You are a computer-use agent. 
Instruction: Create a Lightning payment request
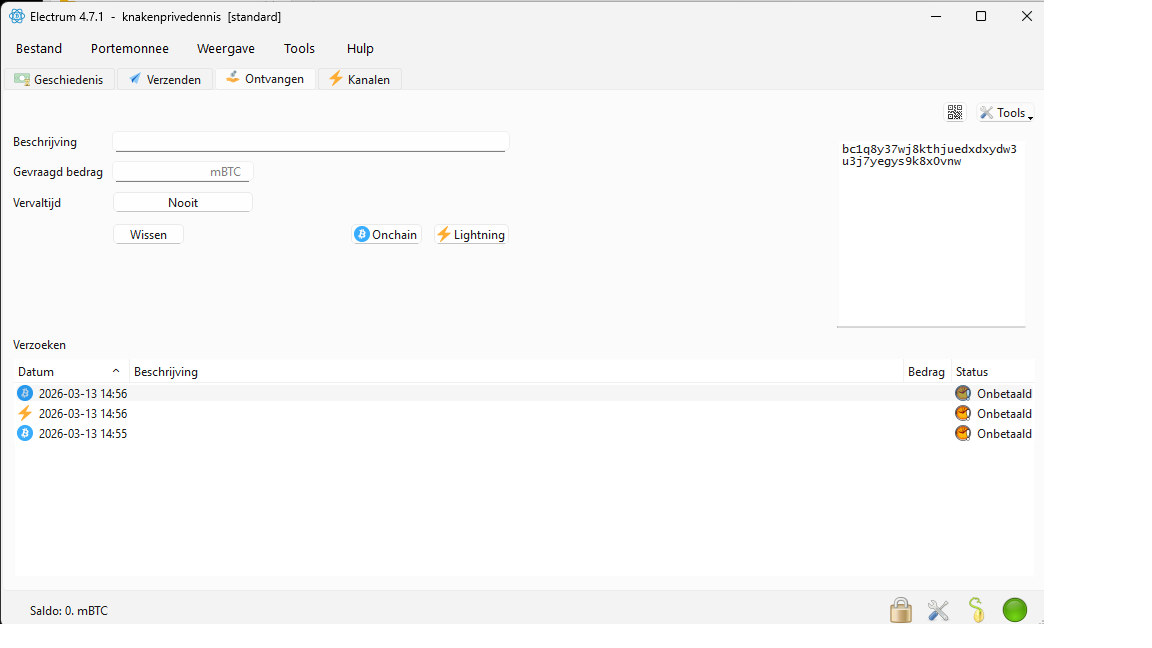[x=471, y=235]
